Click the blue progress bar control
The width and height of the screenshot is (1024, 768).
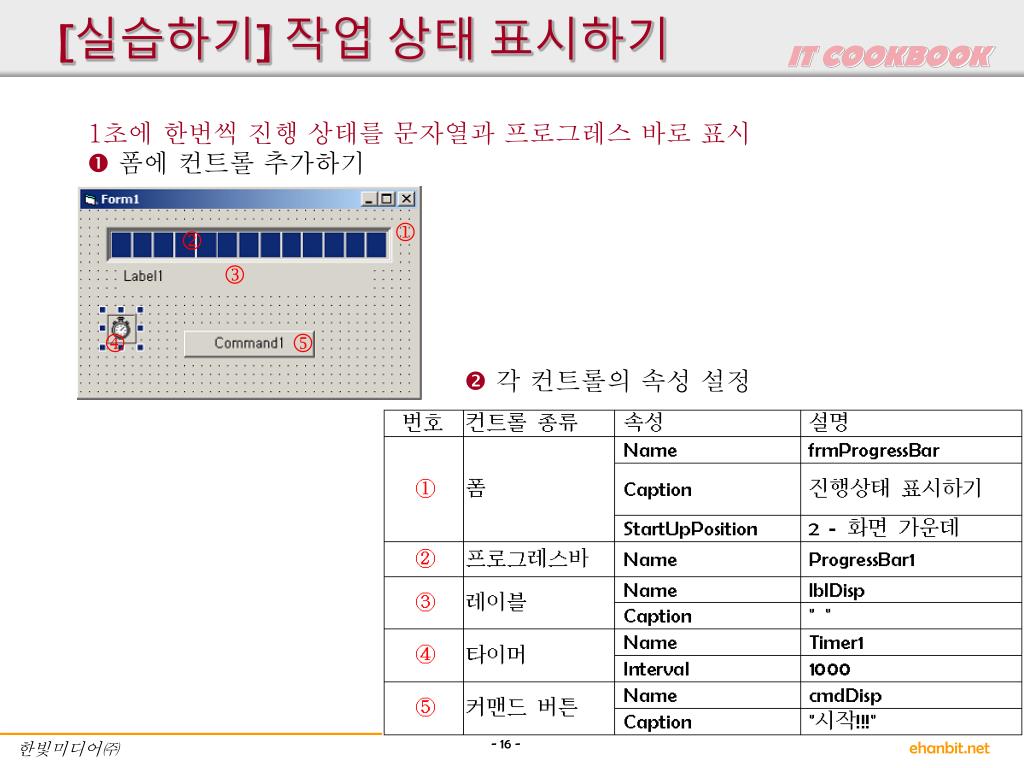pyautogui.click(x=249, y=244)
